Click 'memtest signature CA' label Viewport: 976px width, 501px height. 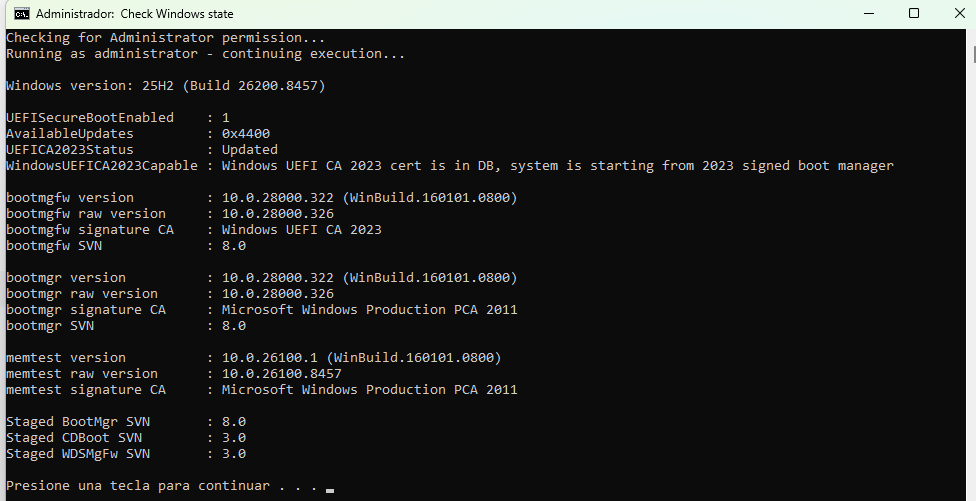click(x=85, y=390)
